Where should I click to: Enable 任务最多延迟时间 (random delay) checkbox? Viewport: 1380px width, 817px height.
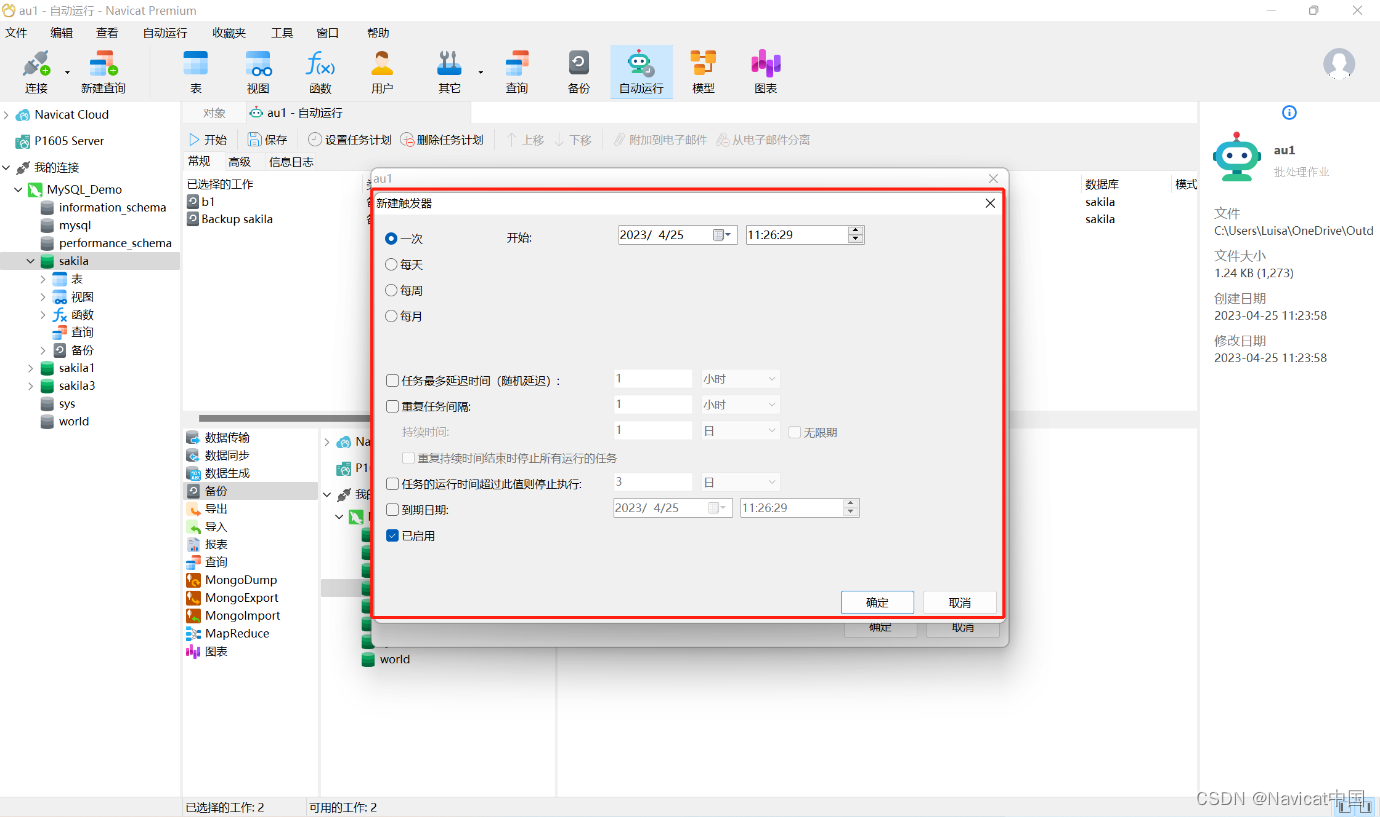click(393, 381)
